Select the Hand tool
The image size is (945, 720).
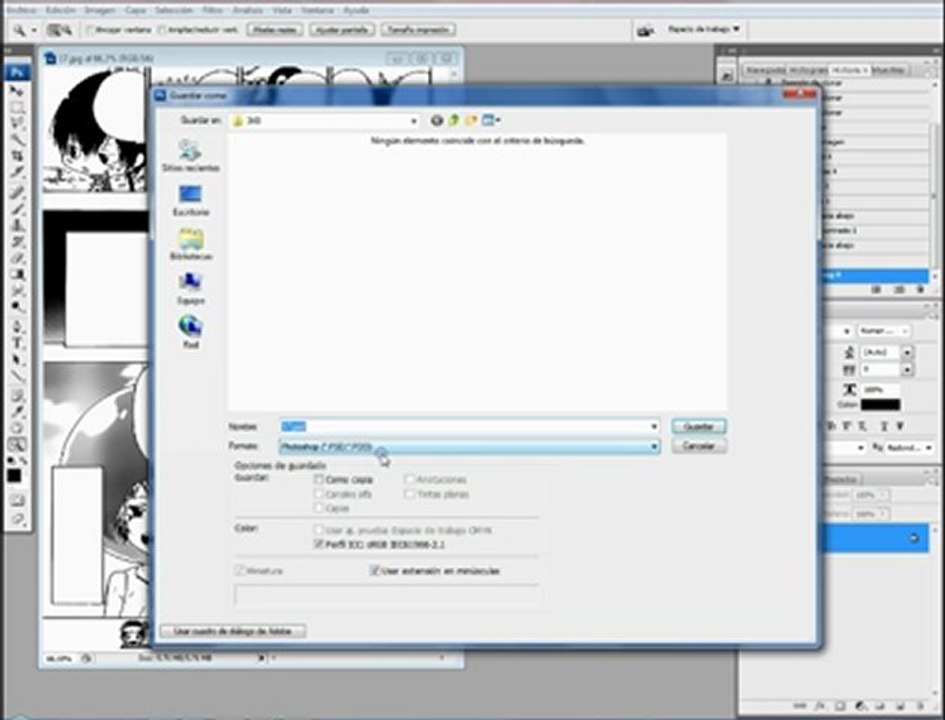click(x=17, y=428)
